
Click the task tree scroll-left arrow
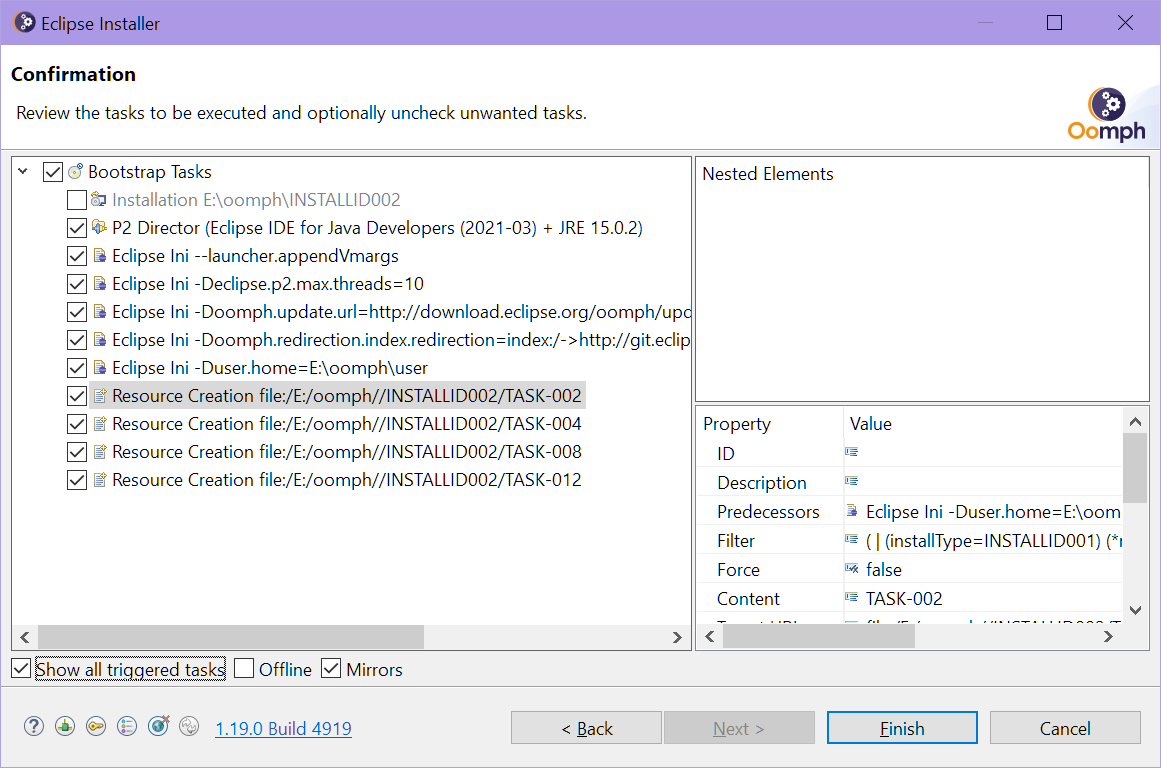point(24,637)
